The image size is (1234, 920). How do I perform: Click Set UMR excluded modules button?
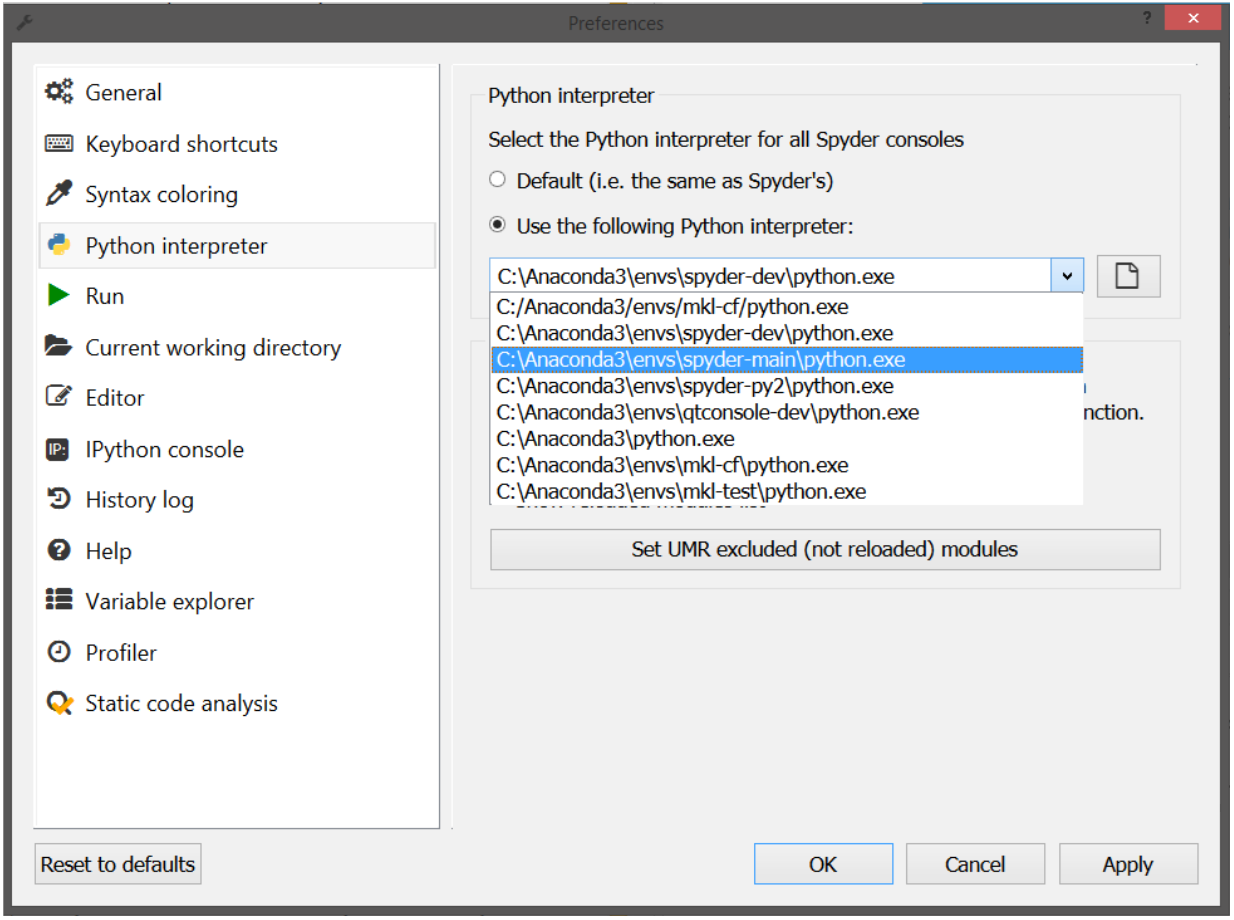pyautogui.click(x=824, y=549)
